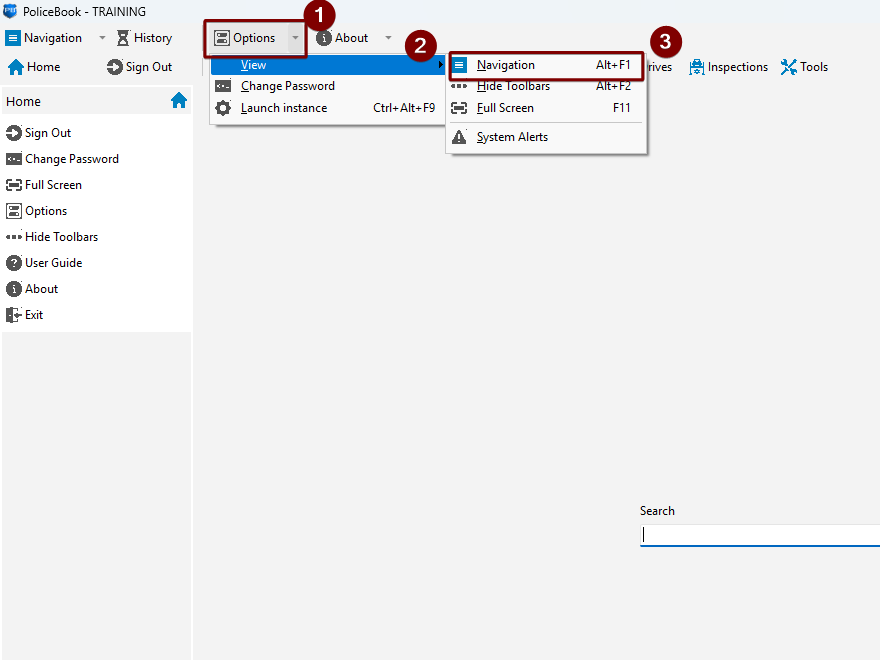The width and height of the screenshot is (880, 660).
Task: Open the Tools wrench icon
Action: pyautogui.click(x=788, y=67)
